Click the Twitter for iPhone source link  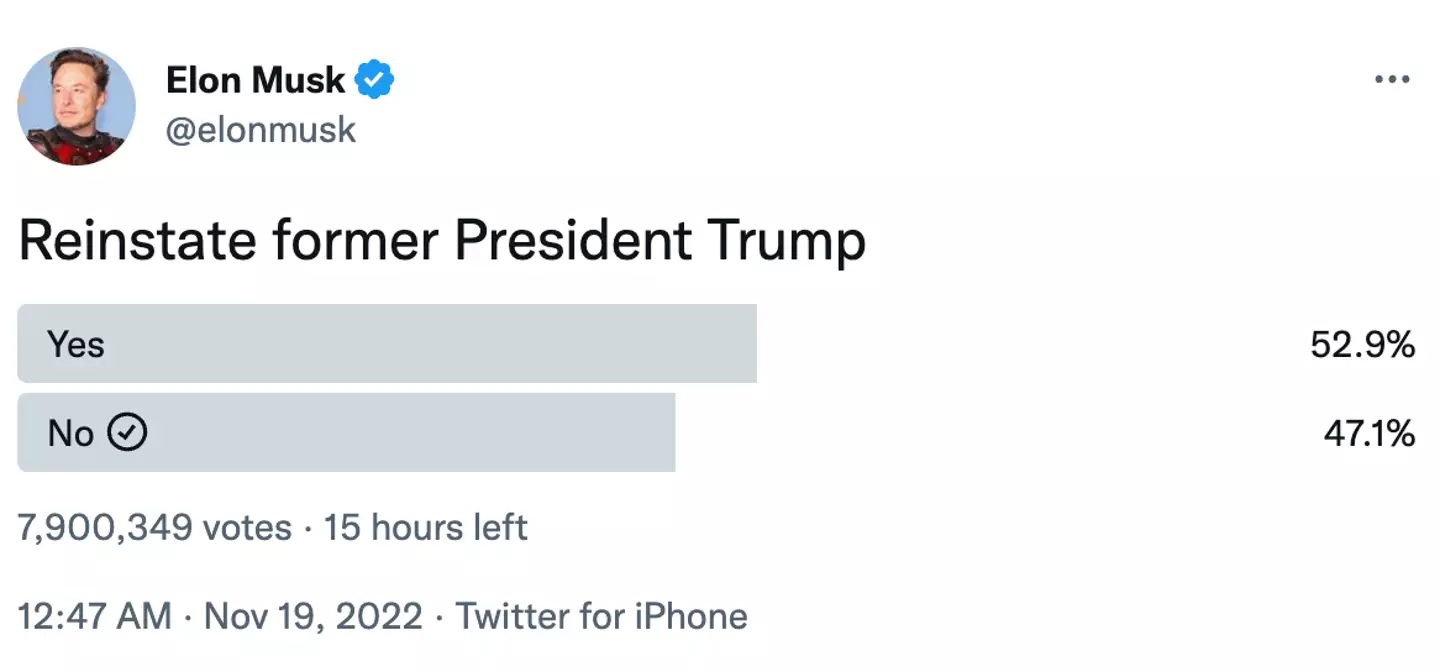click(599, 616)
